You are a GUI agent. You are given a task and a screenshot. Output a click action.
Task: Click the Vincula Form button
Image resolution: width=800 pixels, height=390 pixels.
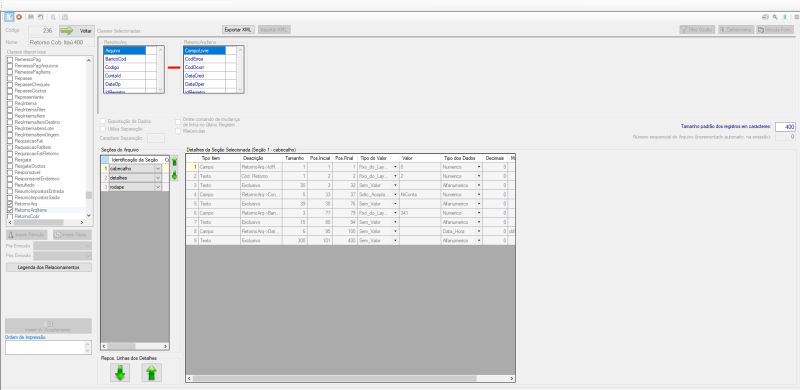pos(775,30)
